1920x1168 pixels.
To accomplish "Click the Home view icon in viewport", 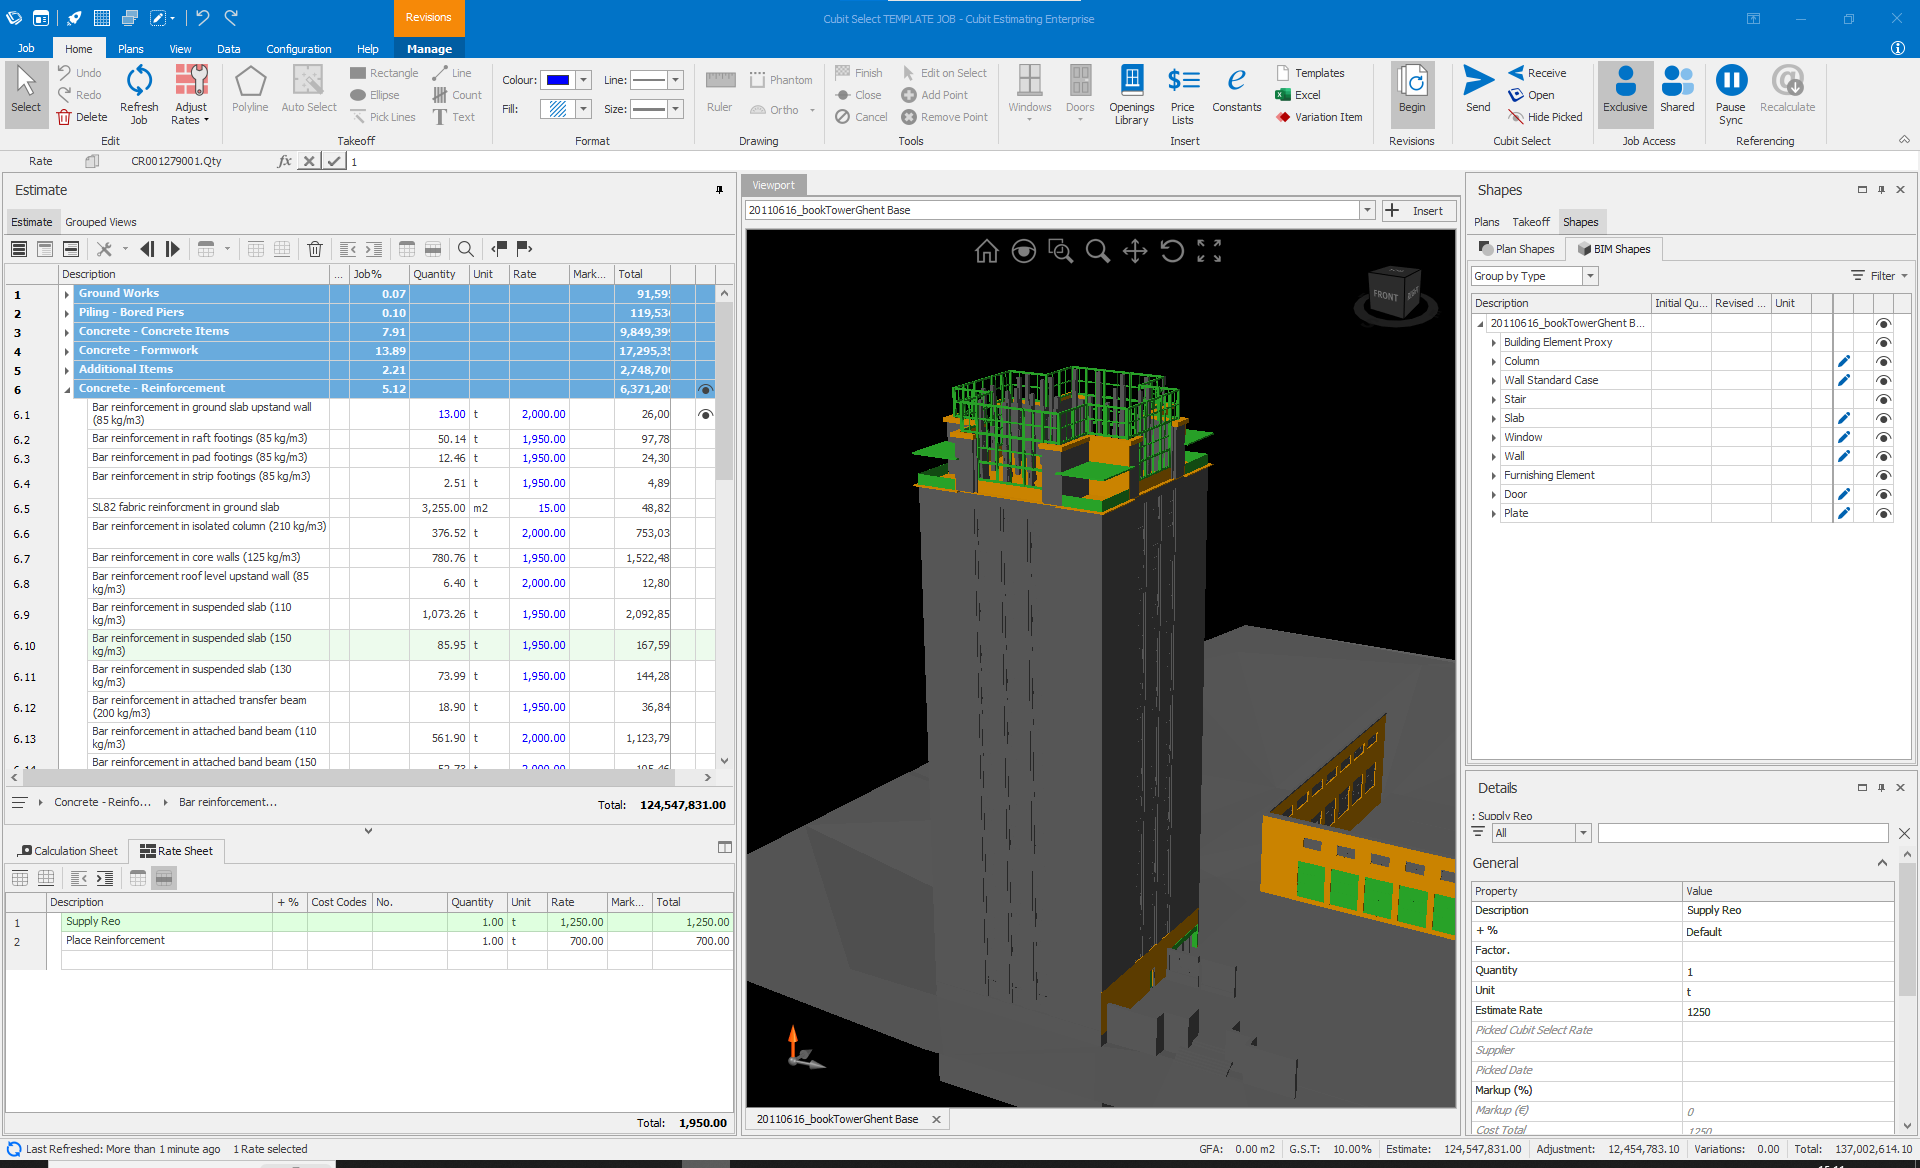I will click(x=986, y=251).
